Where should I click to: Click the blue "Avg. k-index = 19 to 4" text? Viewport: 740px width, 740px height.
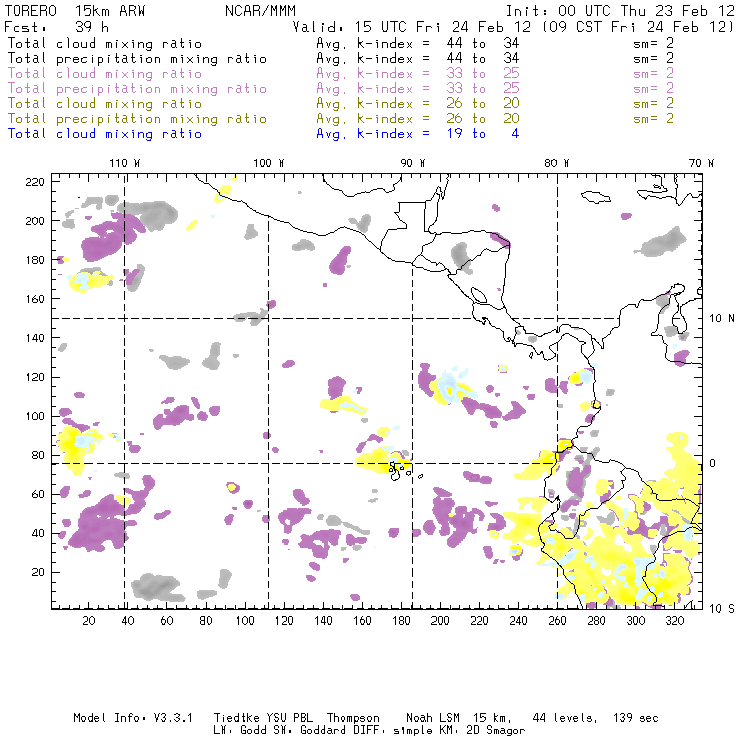[418, 134]
